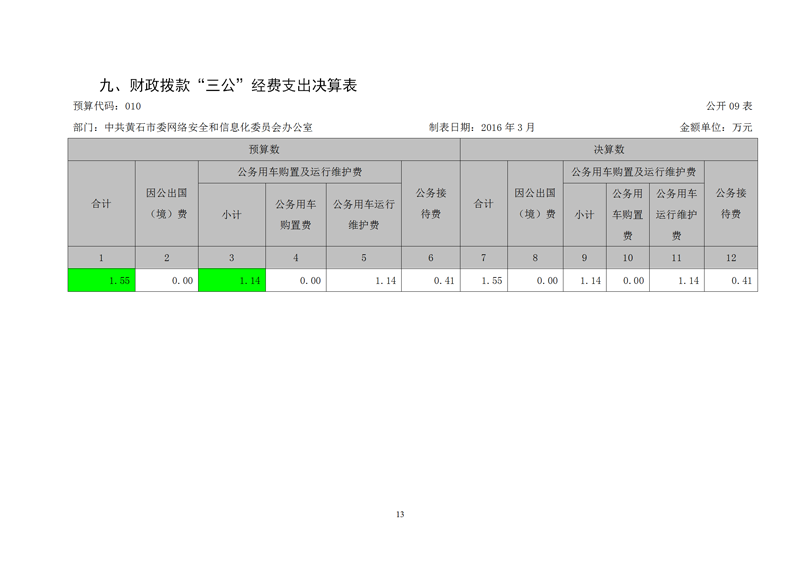Select column number 11 cell
The image size is (800, 566).
click(x=677, y=258)
